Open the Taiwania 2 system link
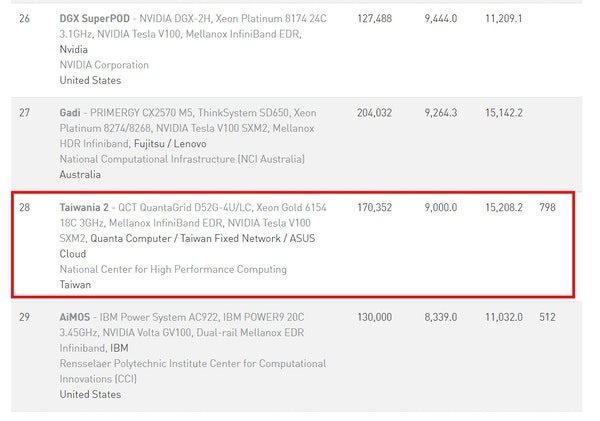The width and height of the screenshot is (600, 421). point(84,207)
